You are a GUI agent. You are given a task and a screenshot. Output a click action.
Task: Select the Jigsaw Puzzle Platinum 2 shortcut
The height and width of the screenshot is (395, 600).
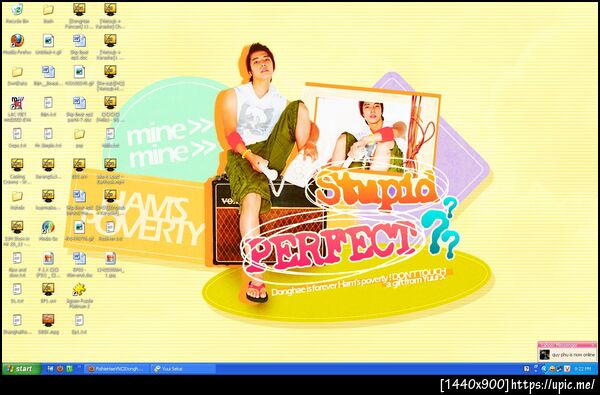[x=79, y=295]
